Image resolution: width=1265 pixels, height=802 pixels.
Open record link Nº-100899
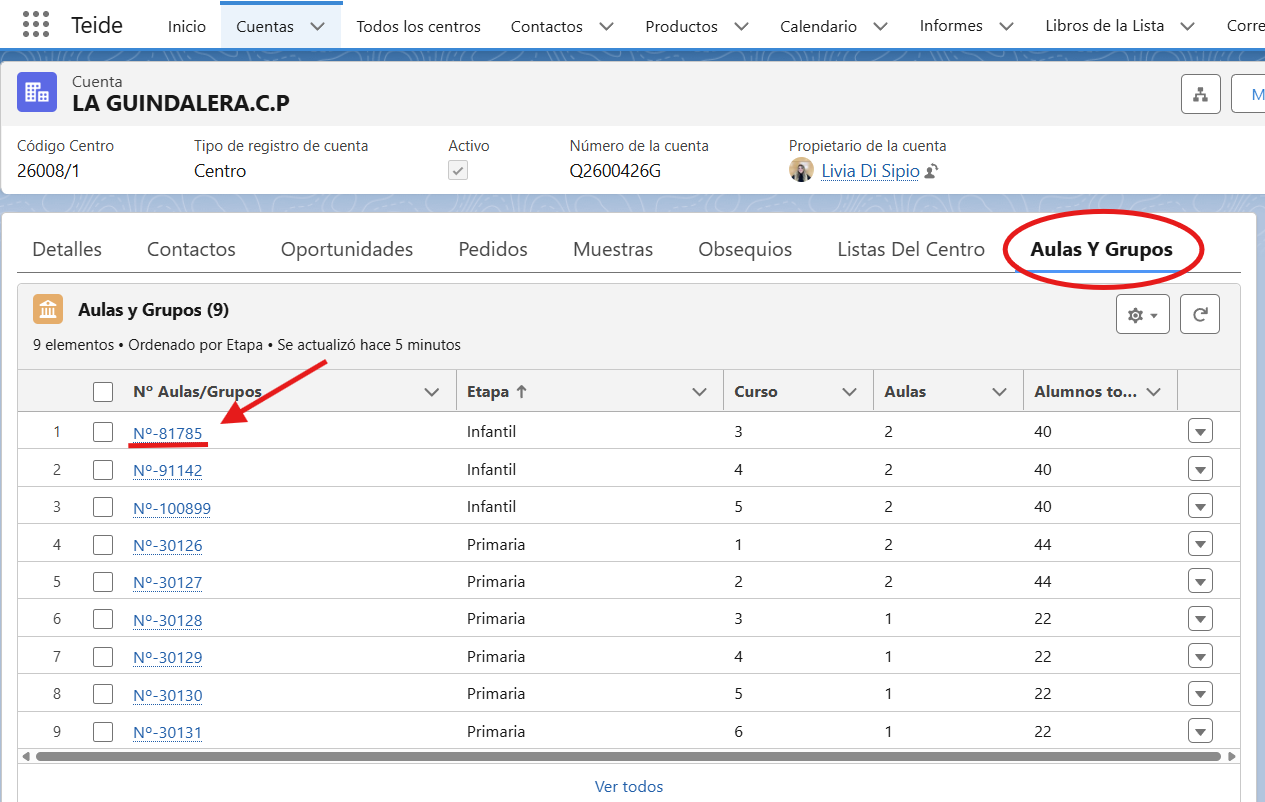click(172, 508)
